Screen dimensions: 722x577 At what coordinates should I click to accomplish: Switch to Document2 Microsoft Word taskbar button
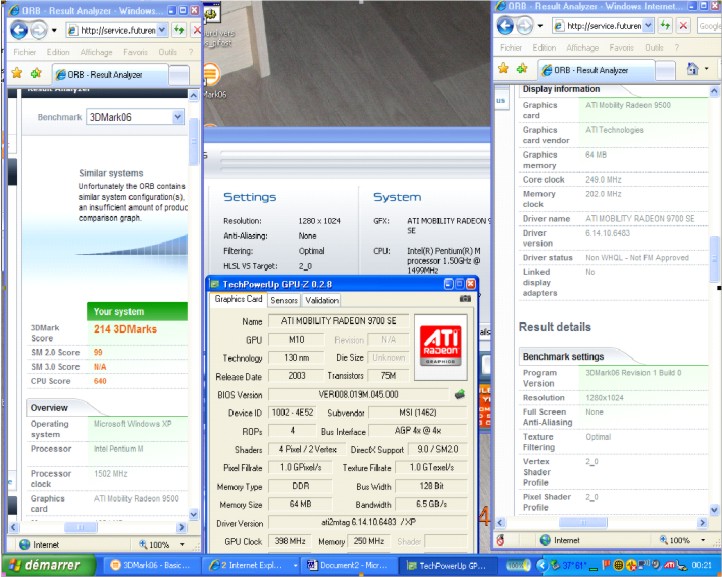point(348,565)
